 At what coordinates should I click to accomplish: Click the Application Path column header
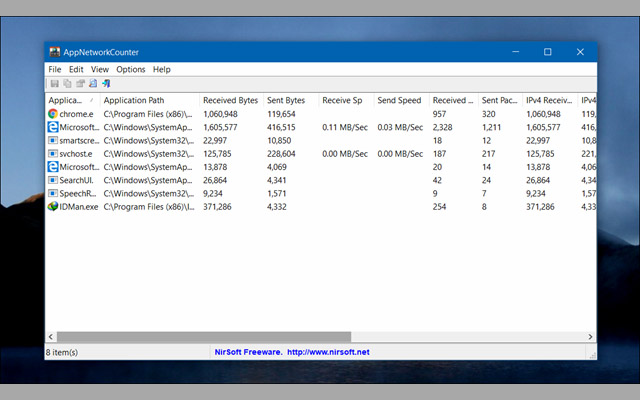(148, 100)
